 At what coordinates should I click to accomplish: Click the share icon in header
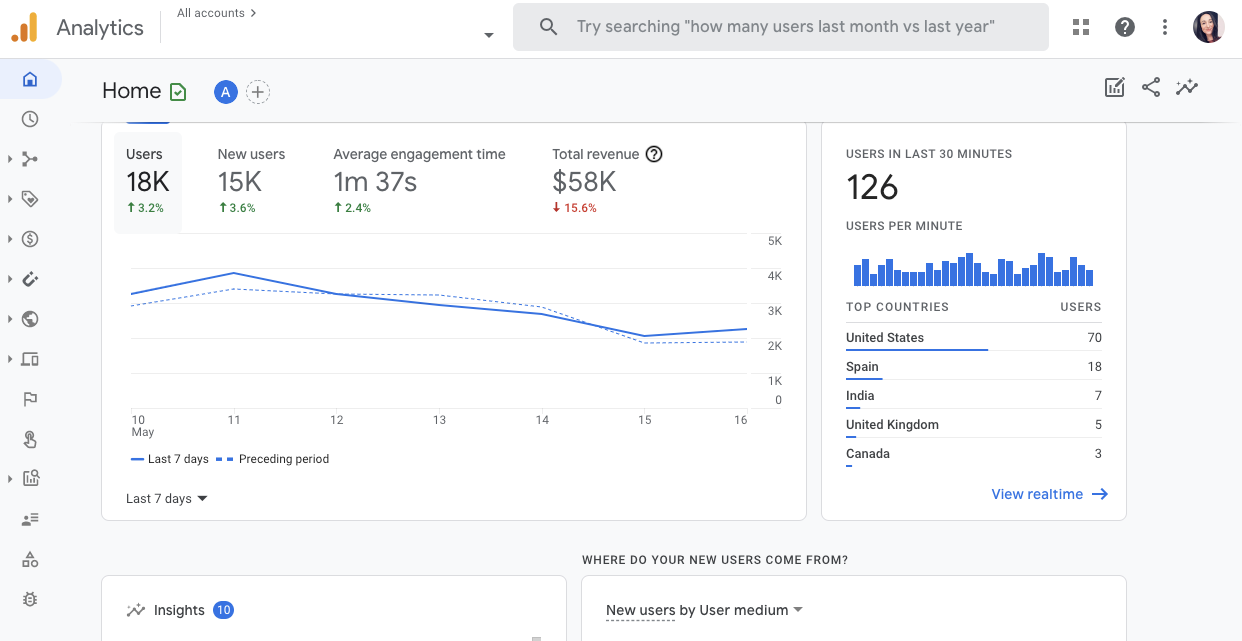1151,88
